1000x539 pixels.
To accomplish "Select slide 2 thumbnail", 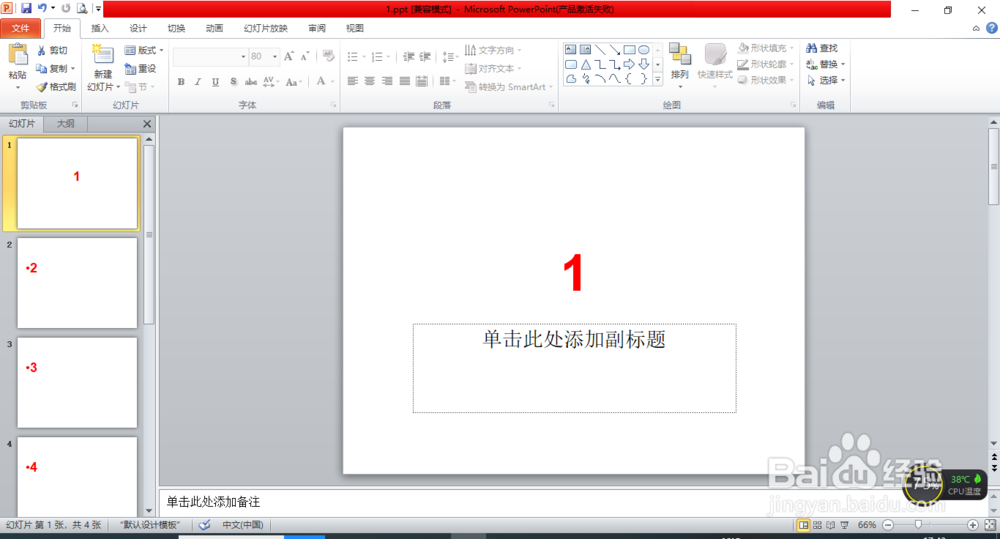I will pos(77,283).
